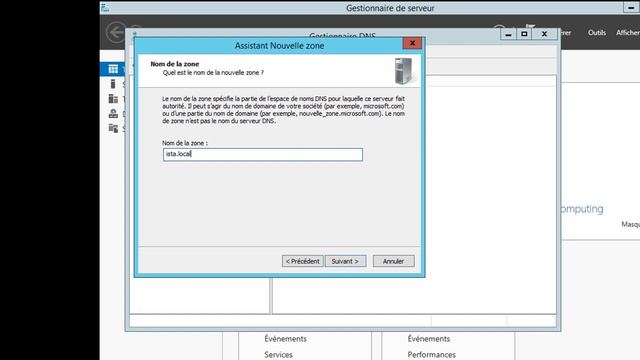Click the Masquer link in Server Manager
Screen dimensions: 640x360
tap(630, 224)
